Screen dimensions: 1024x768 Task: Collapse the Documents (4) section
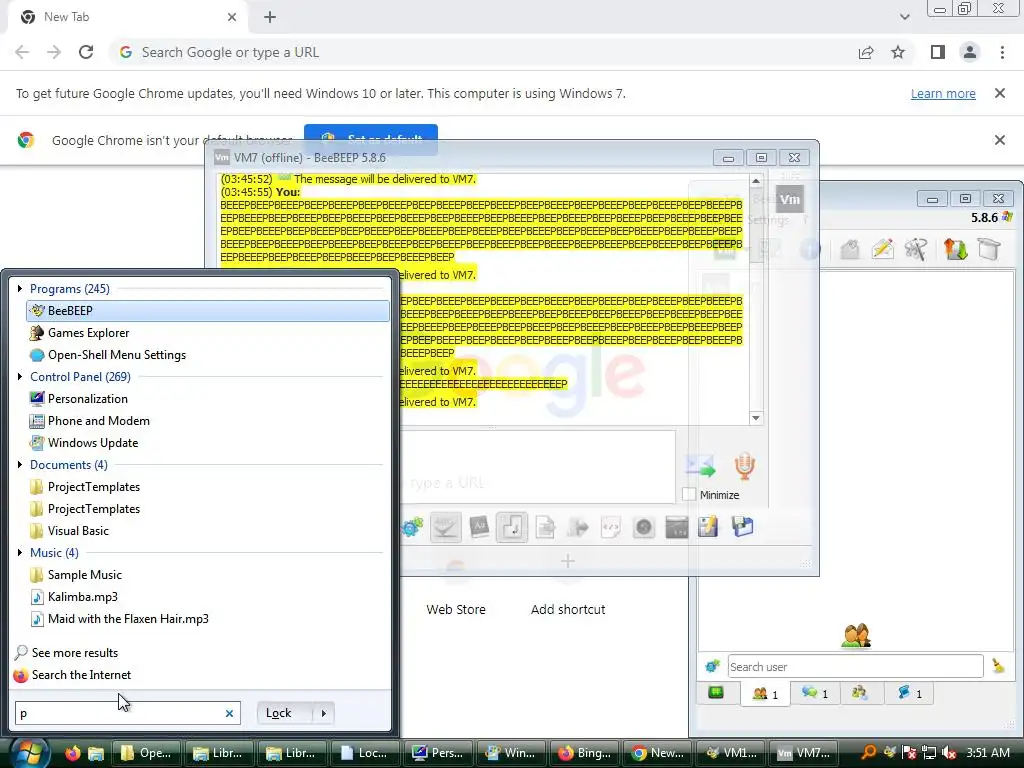(x=20, y=465)
